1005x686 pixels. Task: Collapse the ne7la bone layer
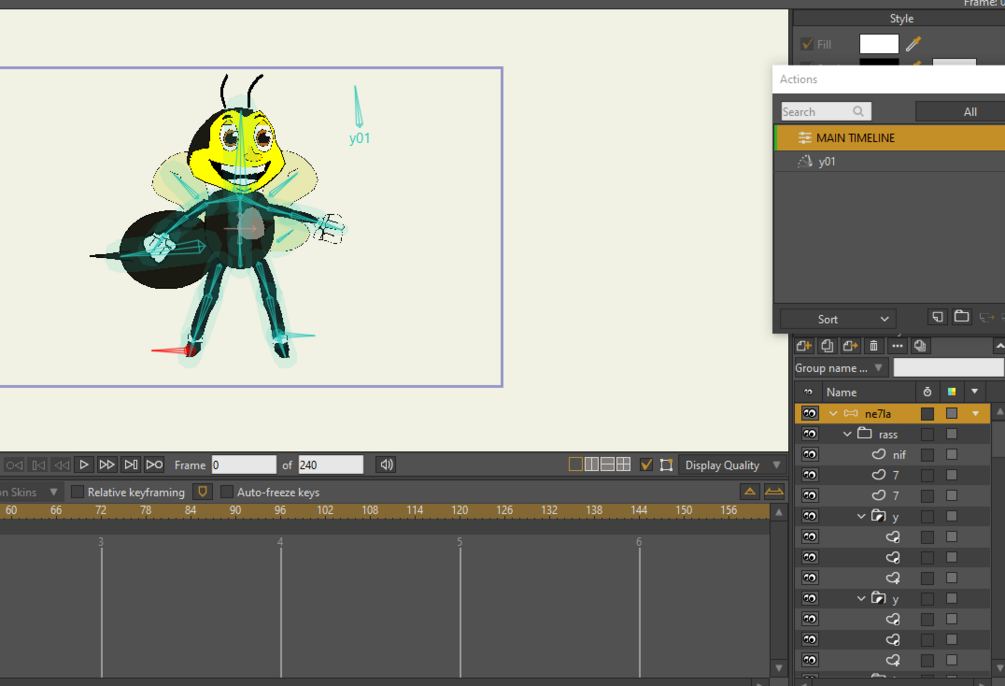click(x=833, y=414)
